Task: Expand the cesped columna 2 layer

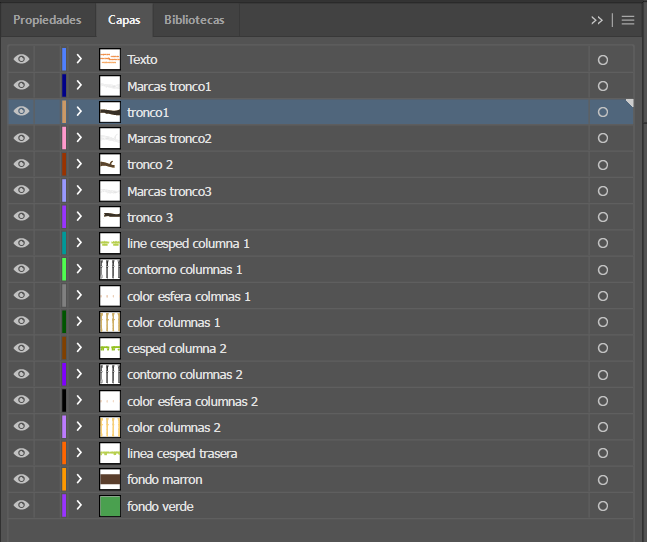Action: pyautogui.click(x=79, y=348)
